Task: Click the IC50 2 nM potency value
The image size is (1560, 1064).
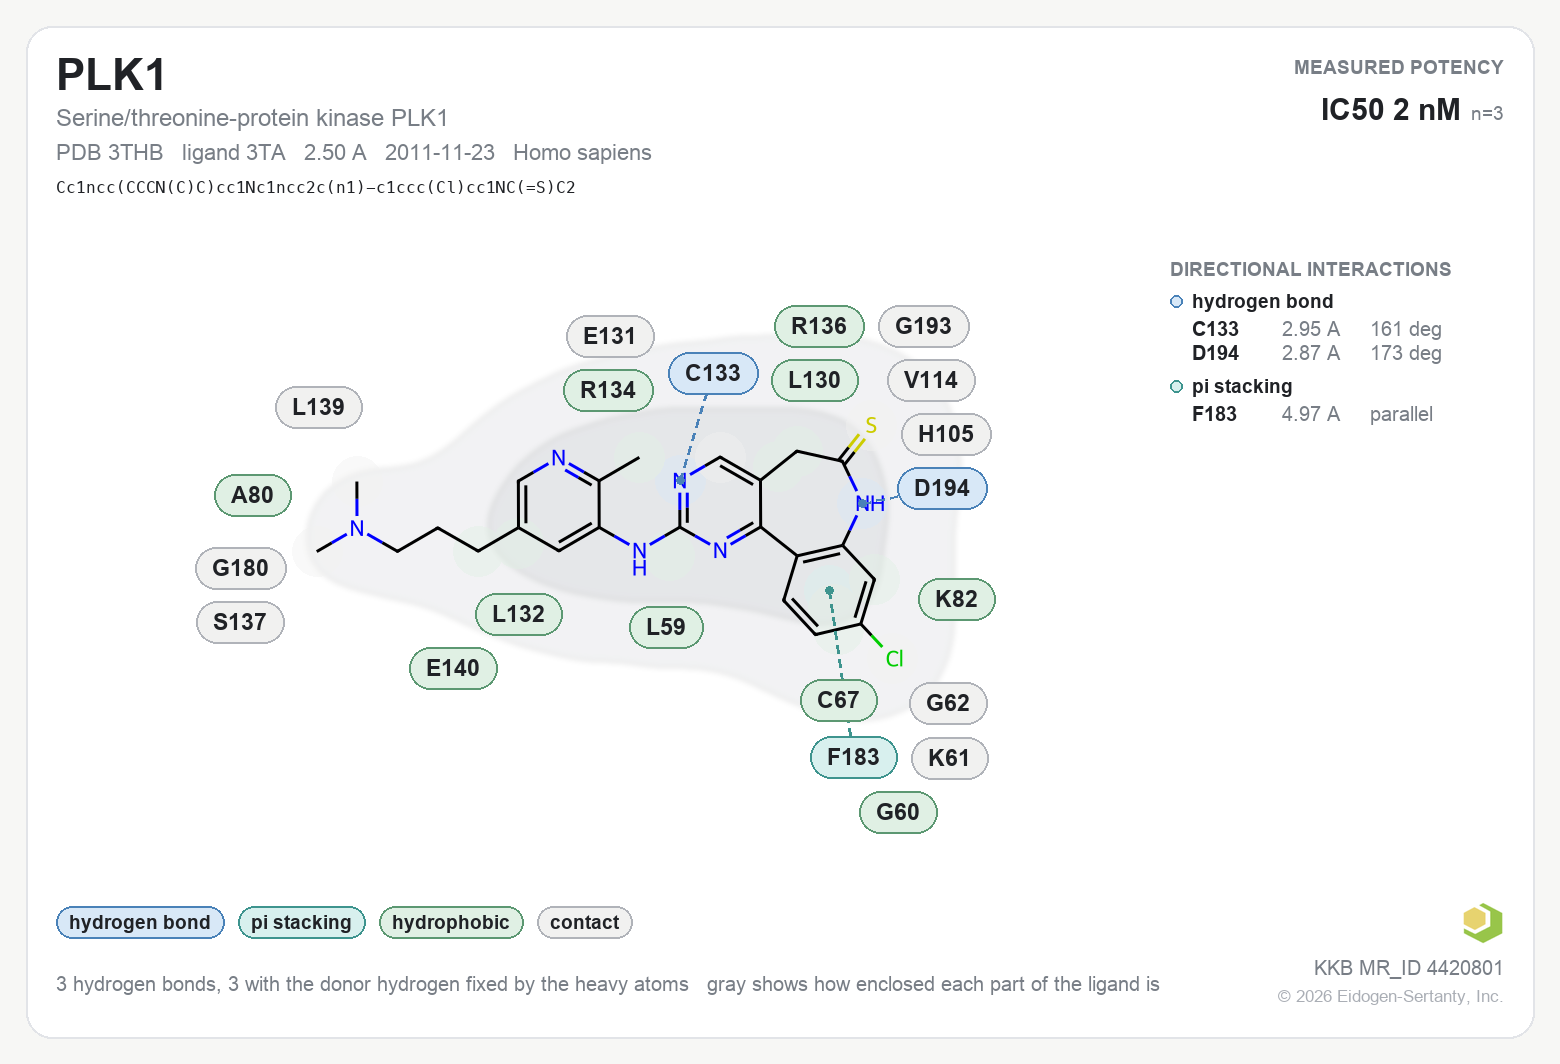Action: point(1390,109)
